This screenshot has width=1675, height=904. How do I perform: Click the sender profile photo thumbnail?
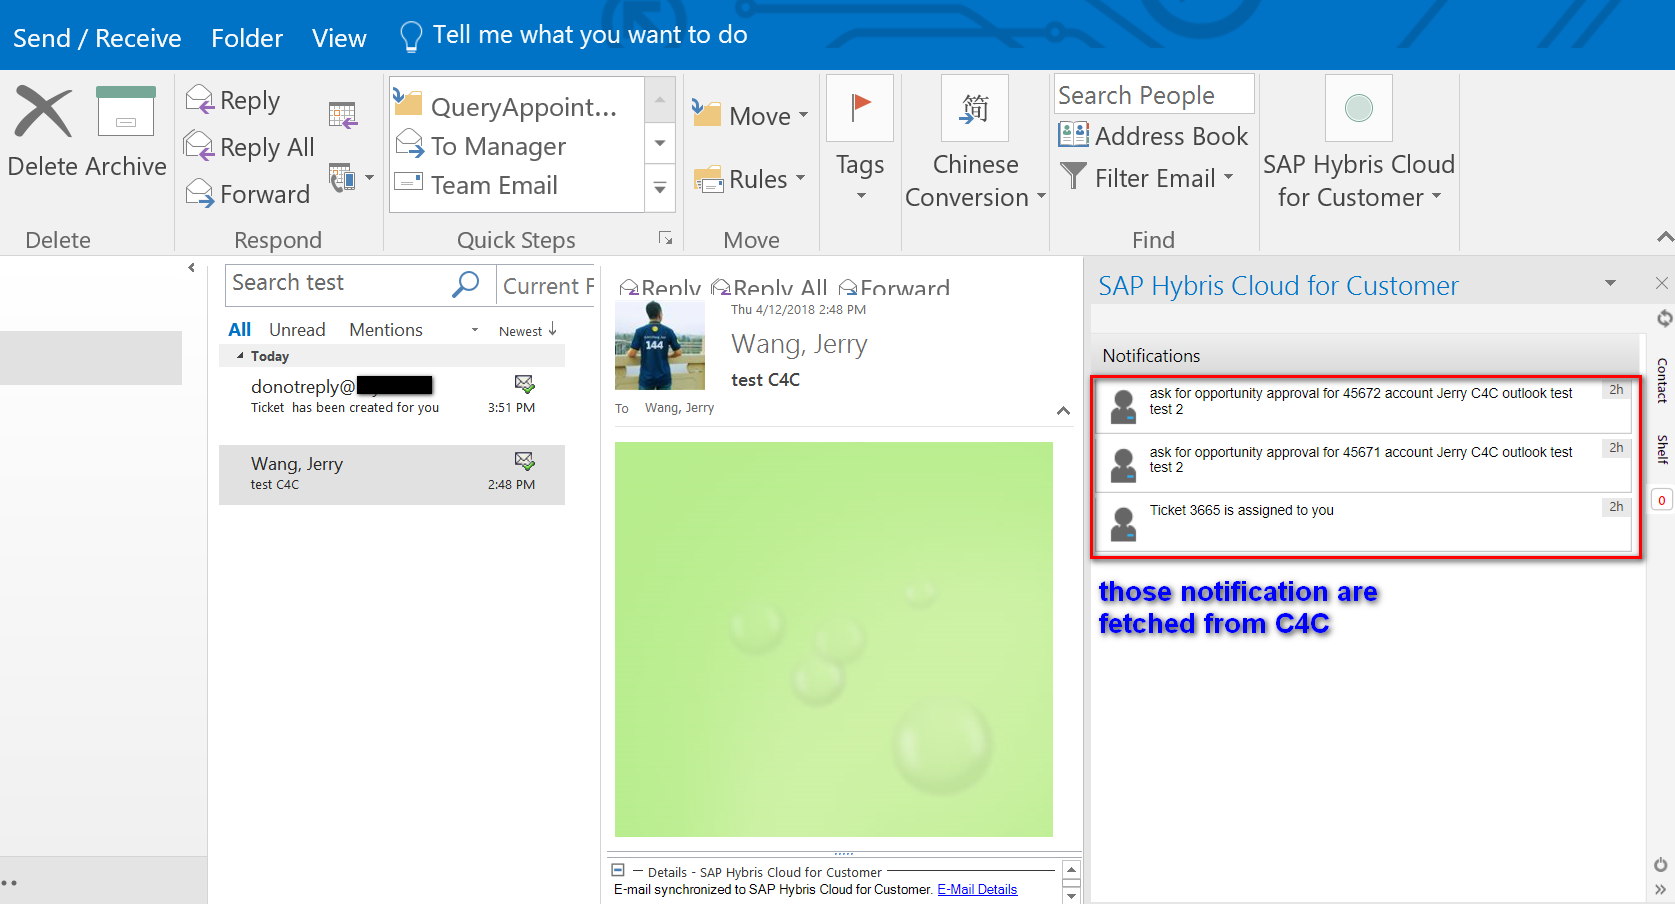coord(659,346)
